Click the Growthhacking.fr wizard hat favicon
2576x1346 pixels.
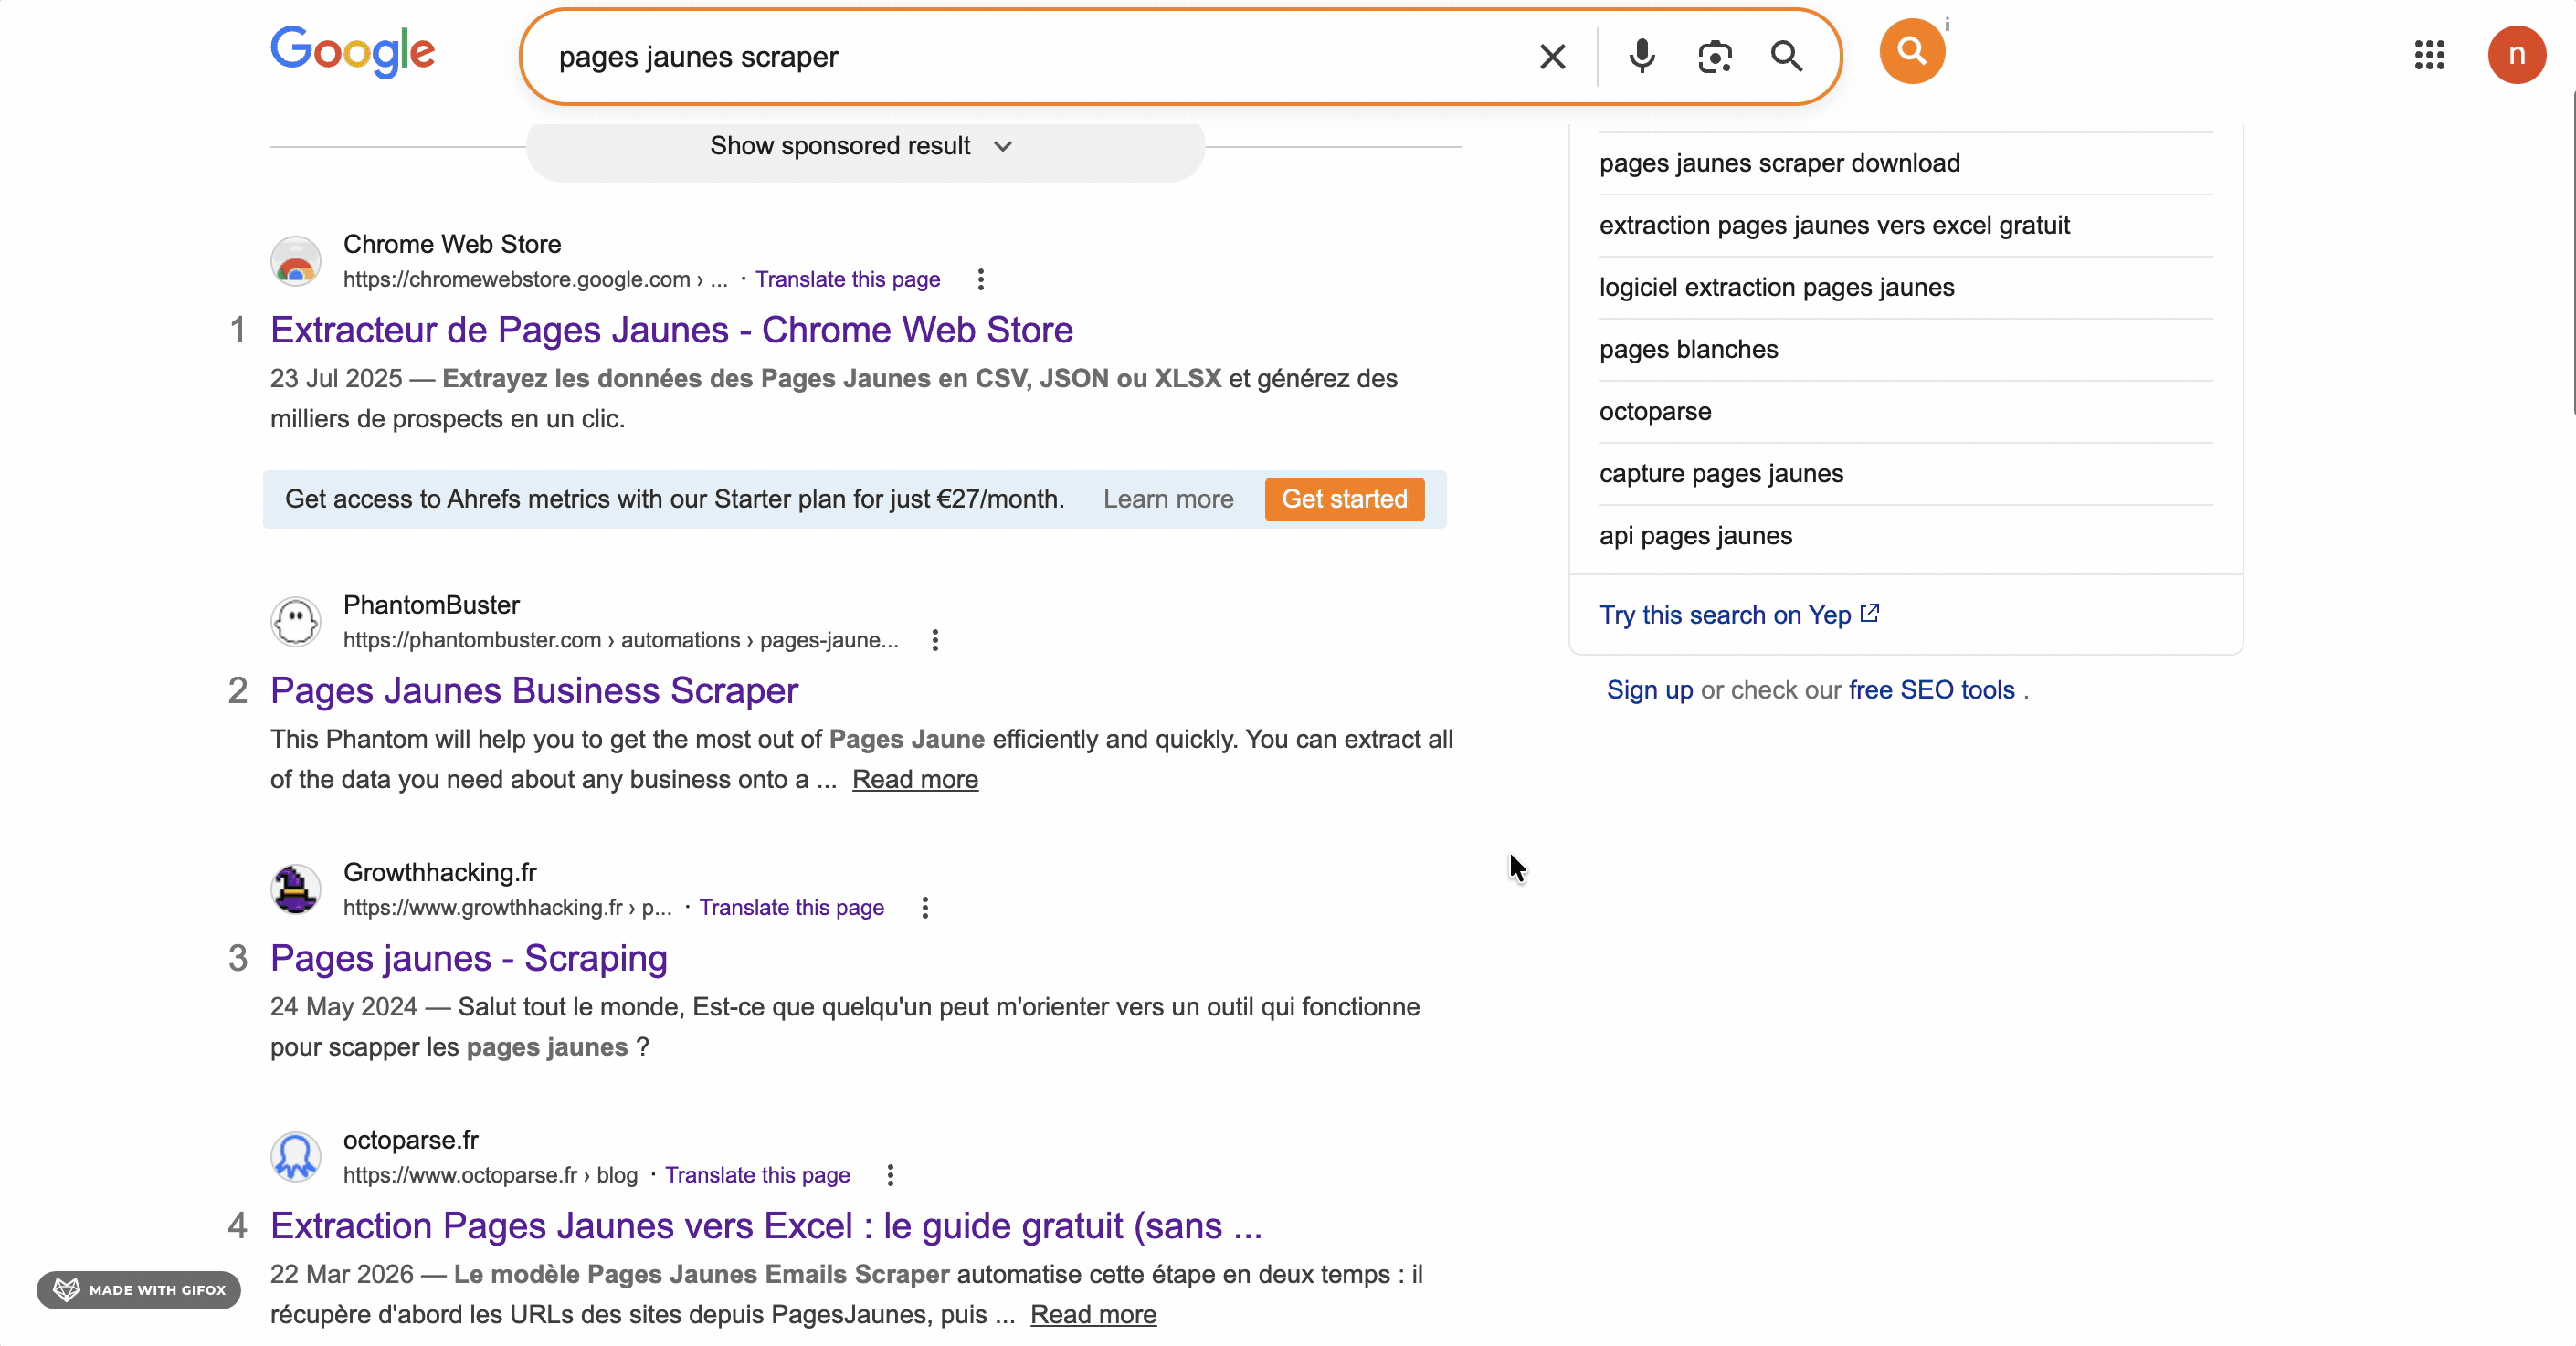click(x=296, y=889)
